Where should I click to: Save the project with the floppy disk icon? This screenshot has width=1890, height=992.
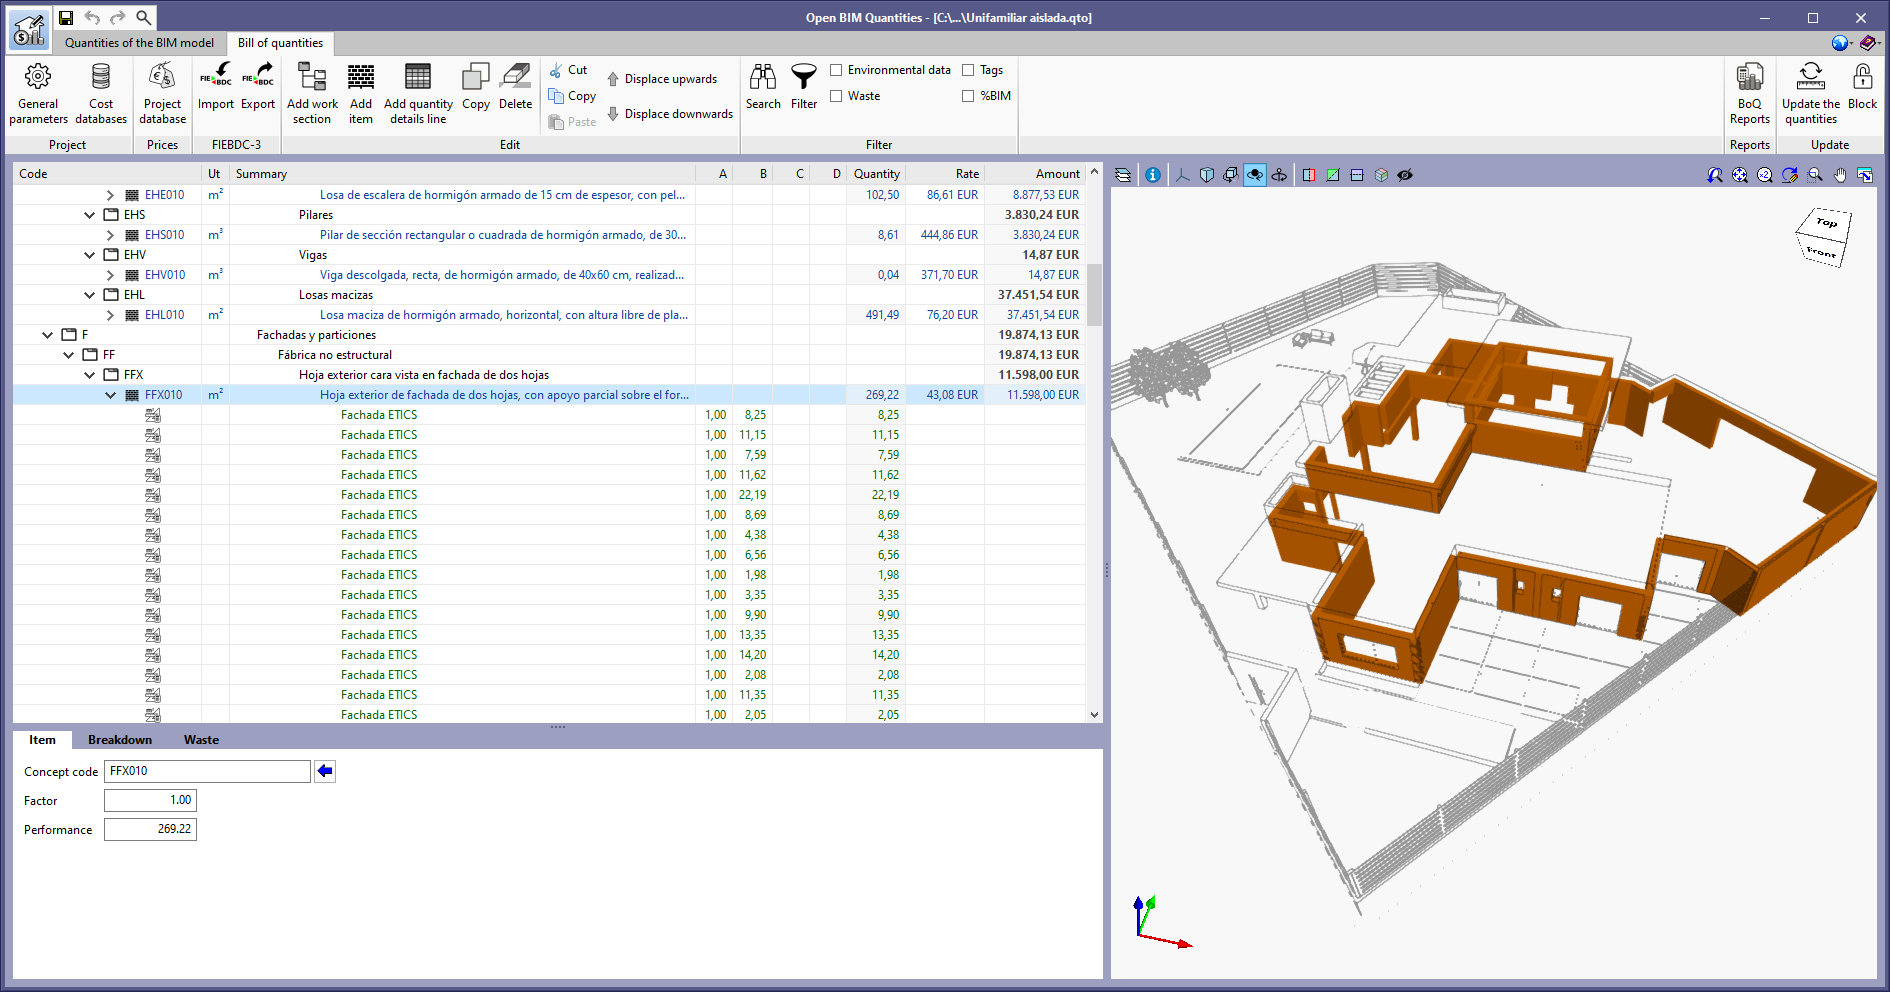click(66, 17)
